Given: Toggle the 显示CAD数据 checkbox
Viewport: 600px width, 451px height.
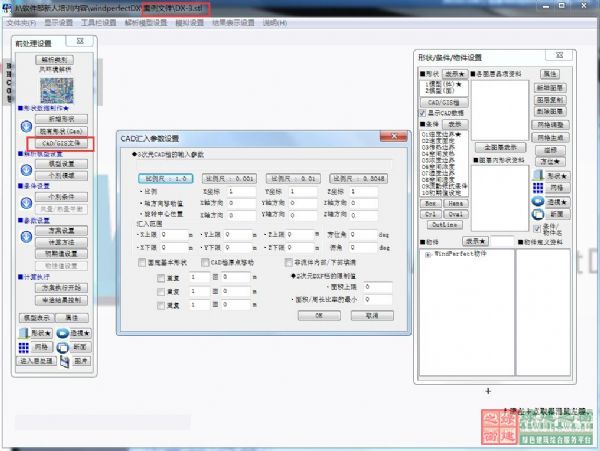Looking at the screenshot, I should click(424, 113).
